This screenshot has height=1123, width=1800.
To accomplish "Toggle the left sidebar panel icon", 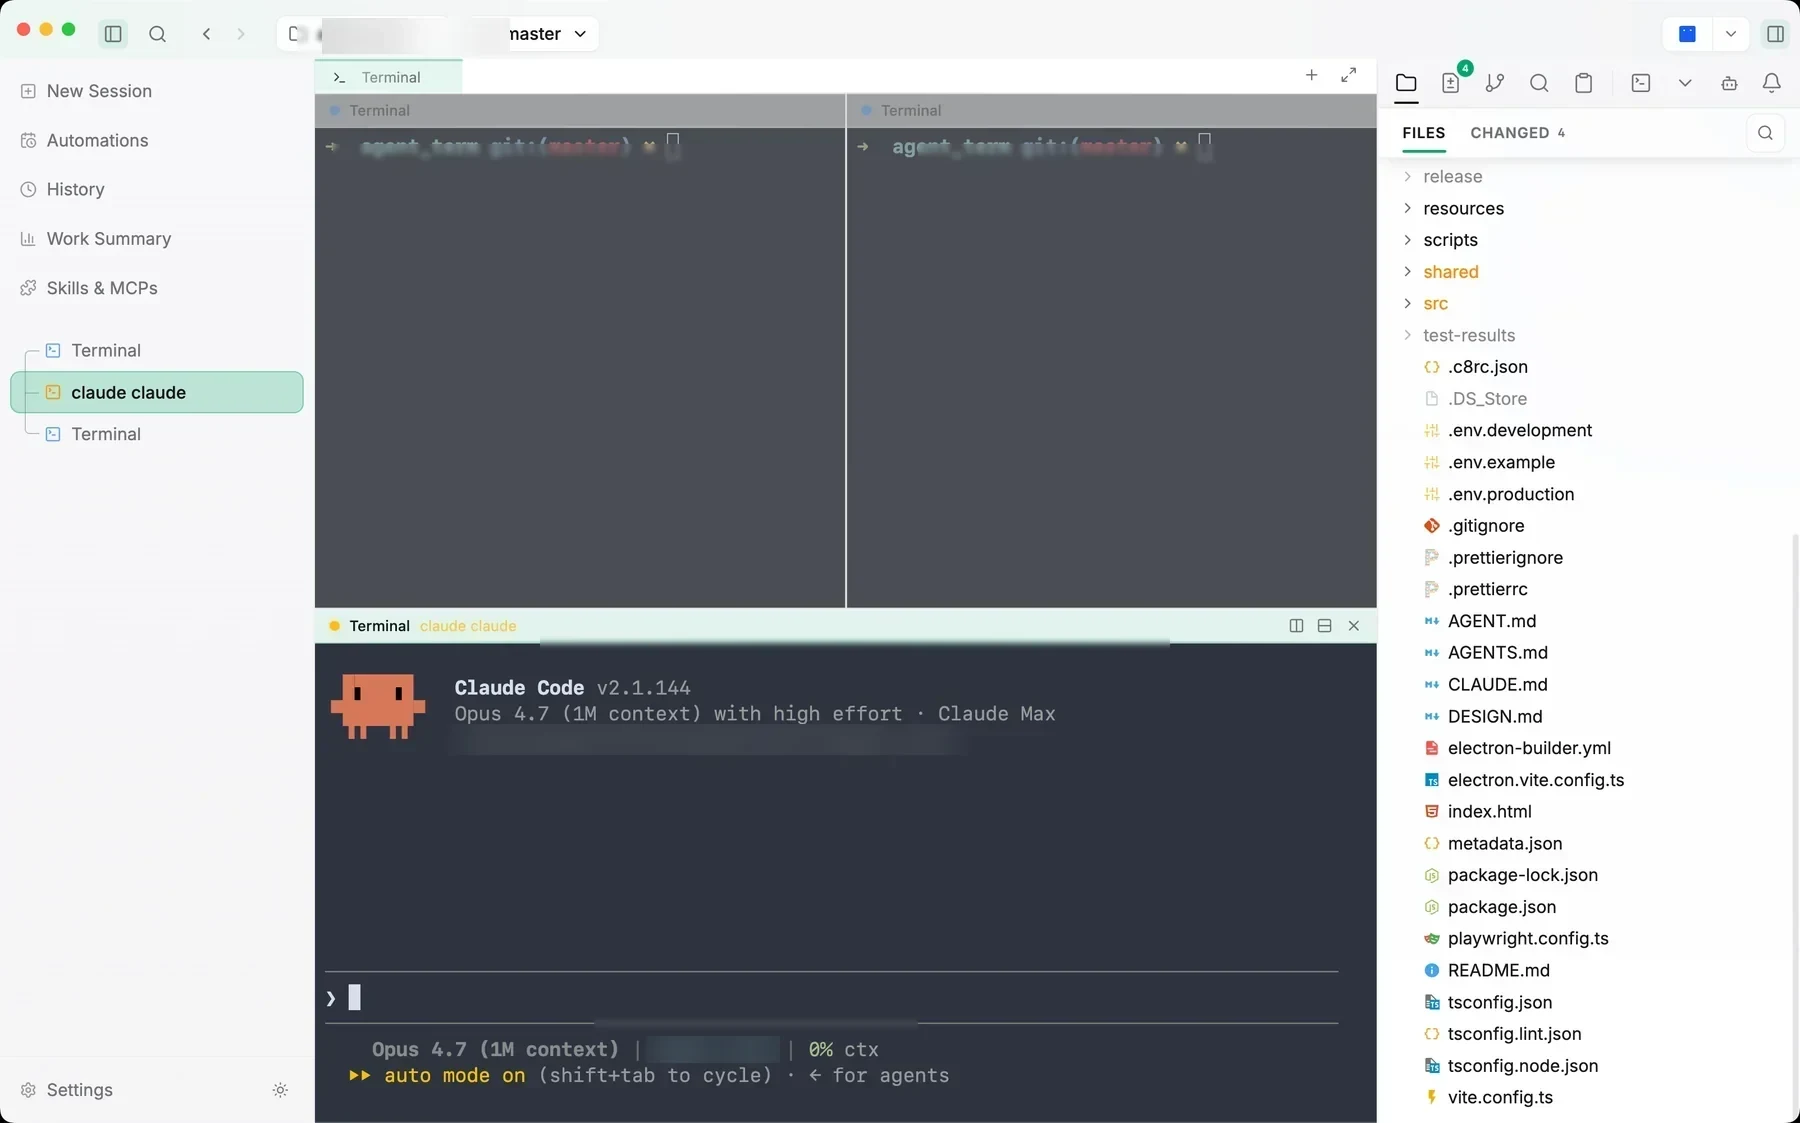I will coord(113,34).
